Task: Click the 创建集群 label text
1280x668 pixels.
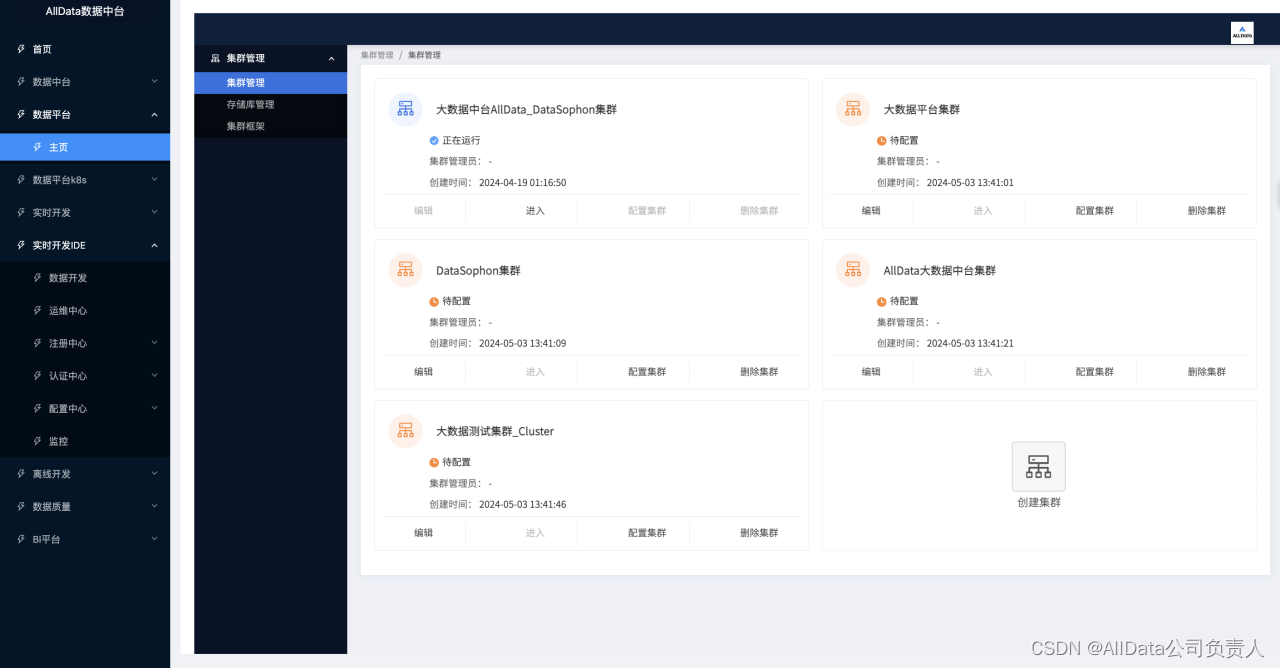Action: 1039,503
